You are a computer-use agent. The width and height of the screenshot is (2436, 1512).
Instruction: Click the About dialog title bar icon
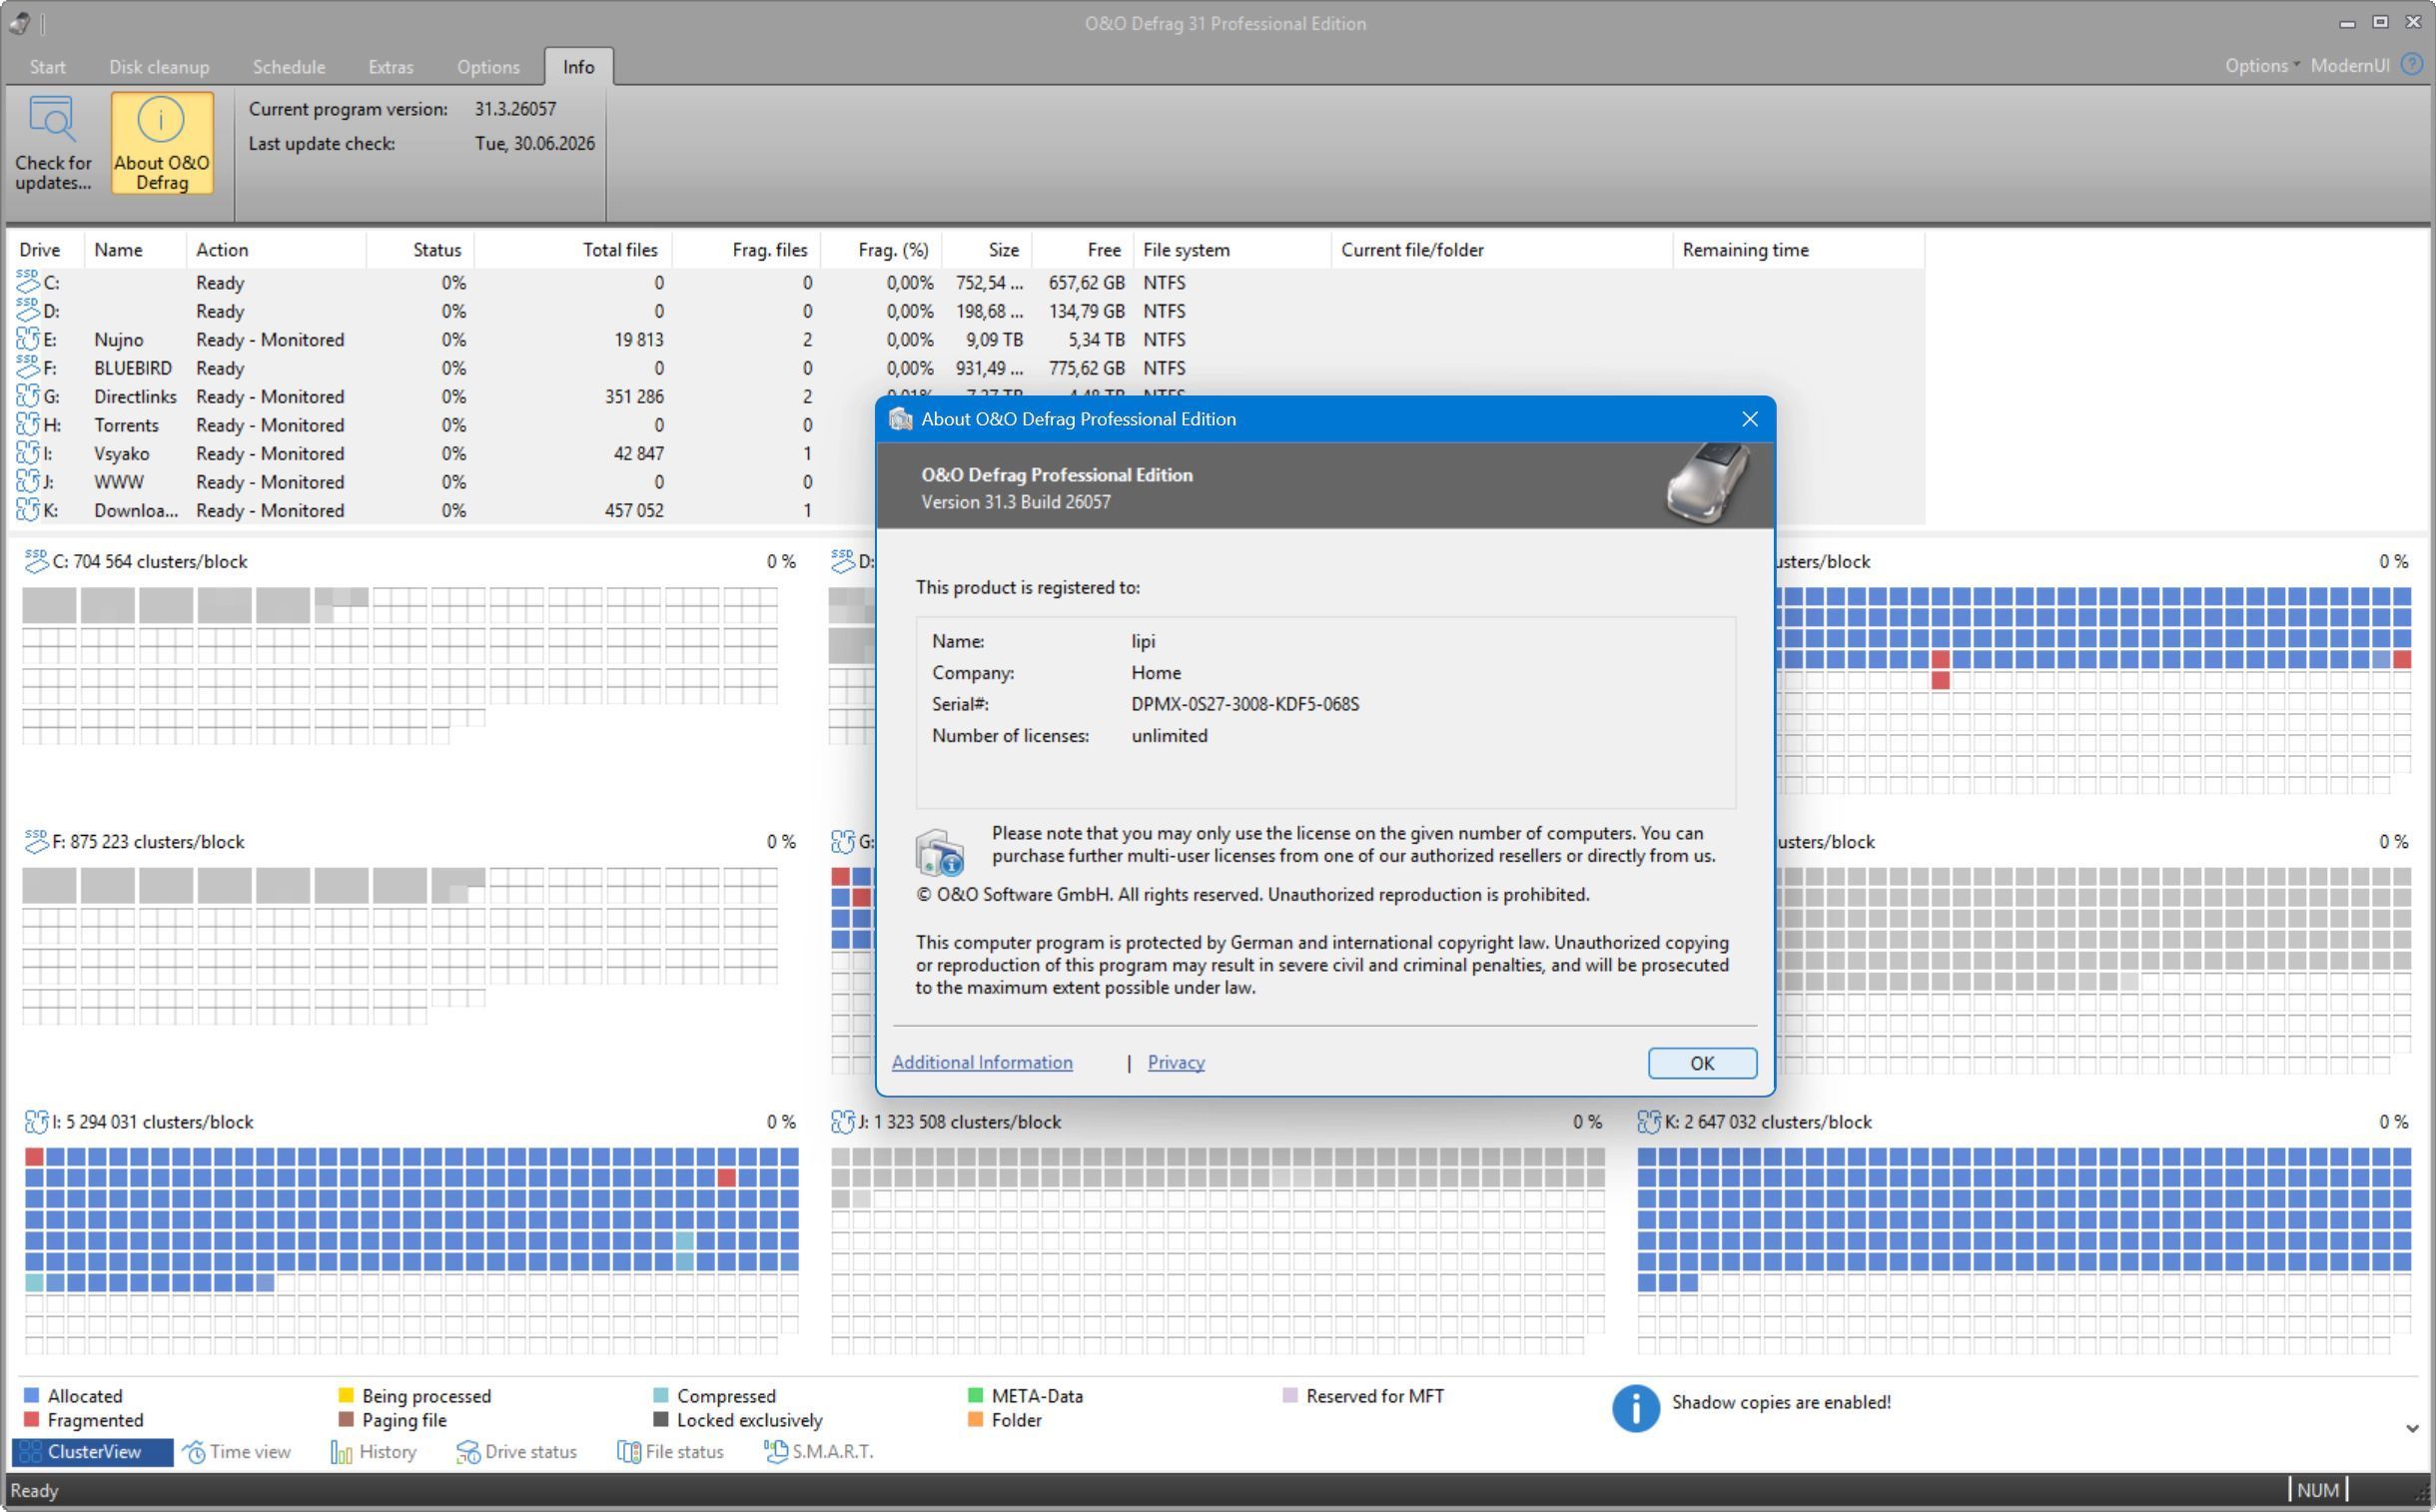click(x=900, y=419)
